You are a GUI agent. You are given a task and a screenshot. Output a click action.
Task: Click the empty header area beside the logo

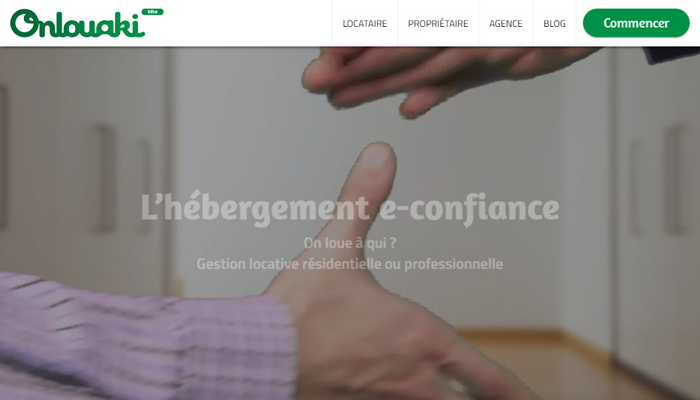coord(248,23)
